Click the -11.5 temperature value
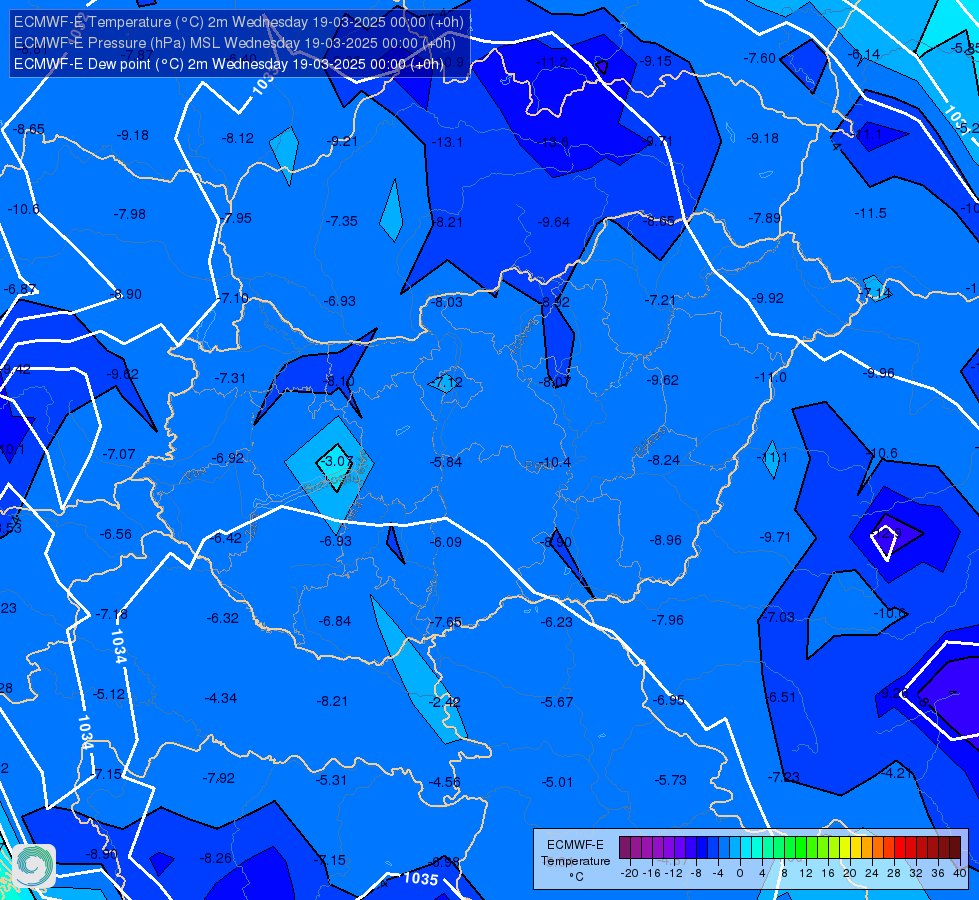 tap(870, 214)
